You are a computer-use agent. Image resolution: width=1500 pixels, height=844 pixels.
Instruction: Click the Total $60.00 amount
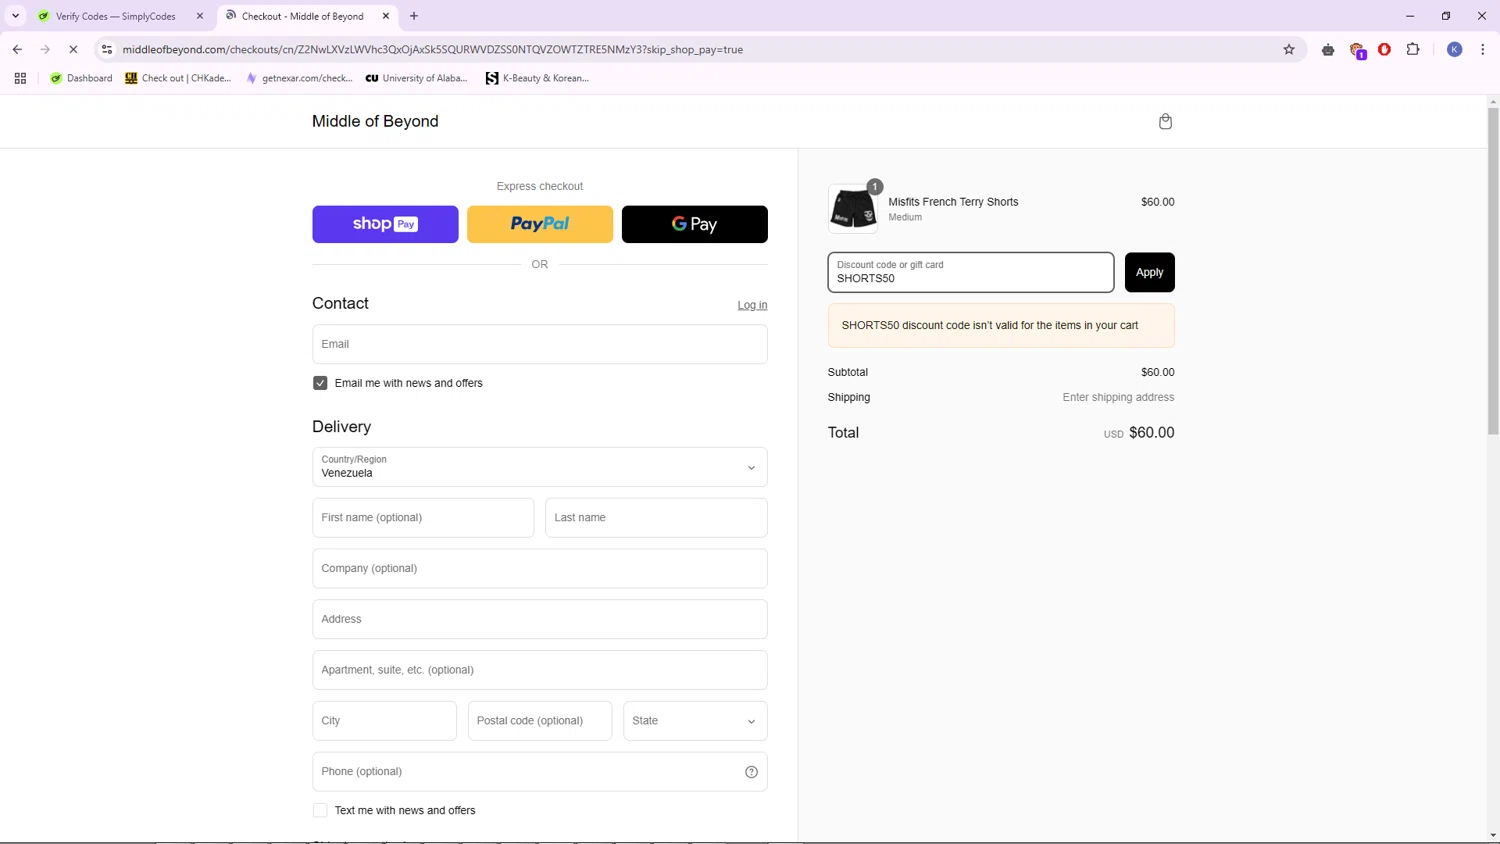pyautogui.click(x=1151, y=433)
